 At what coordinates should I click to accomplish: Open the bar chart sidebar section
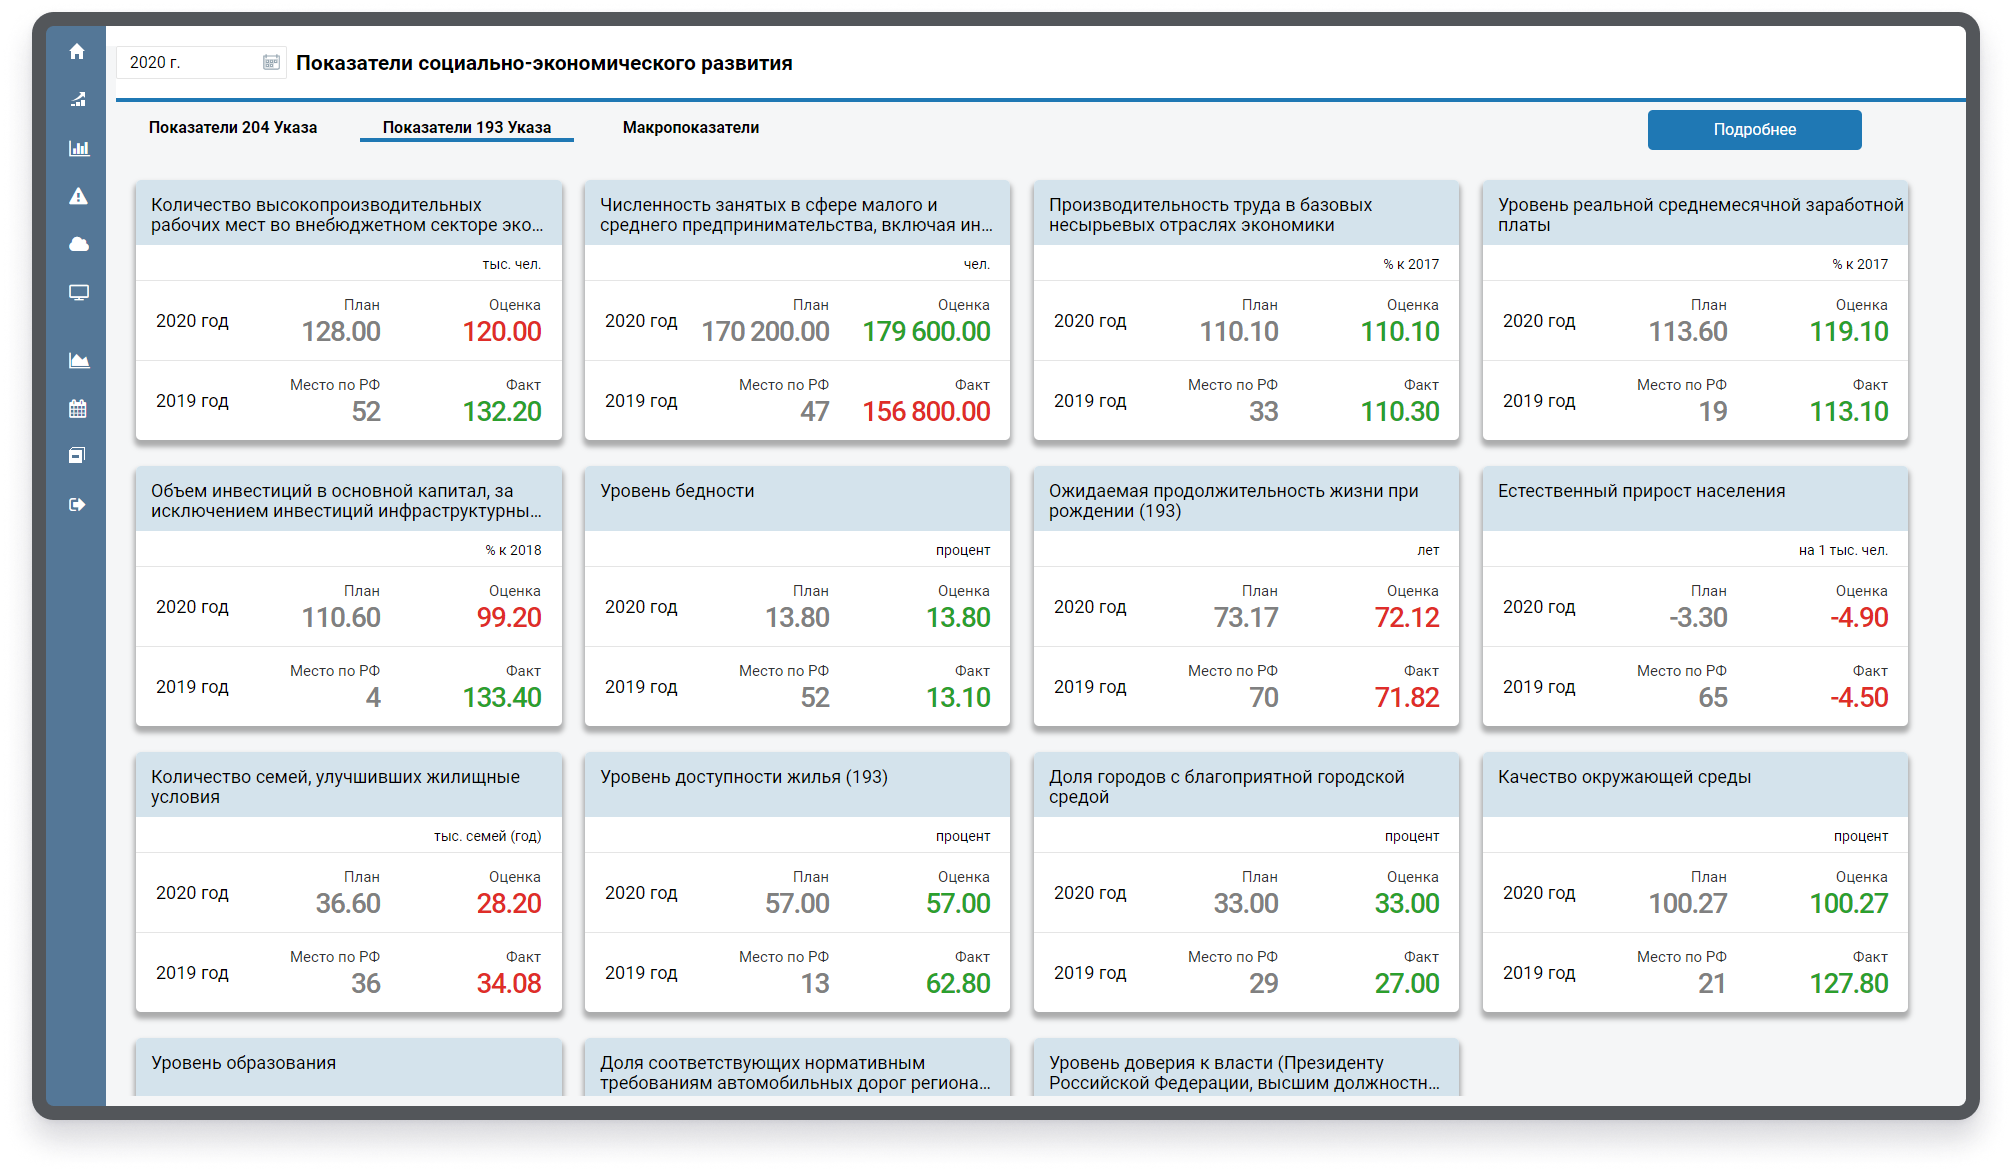78,148
